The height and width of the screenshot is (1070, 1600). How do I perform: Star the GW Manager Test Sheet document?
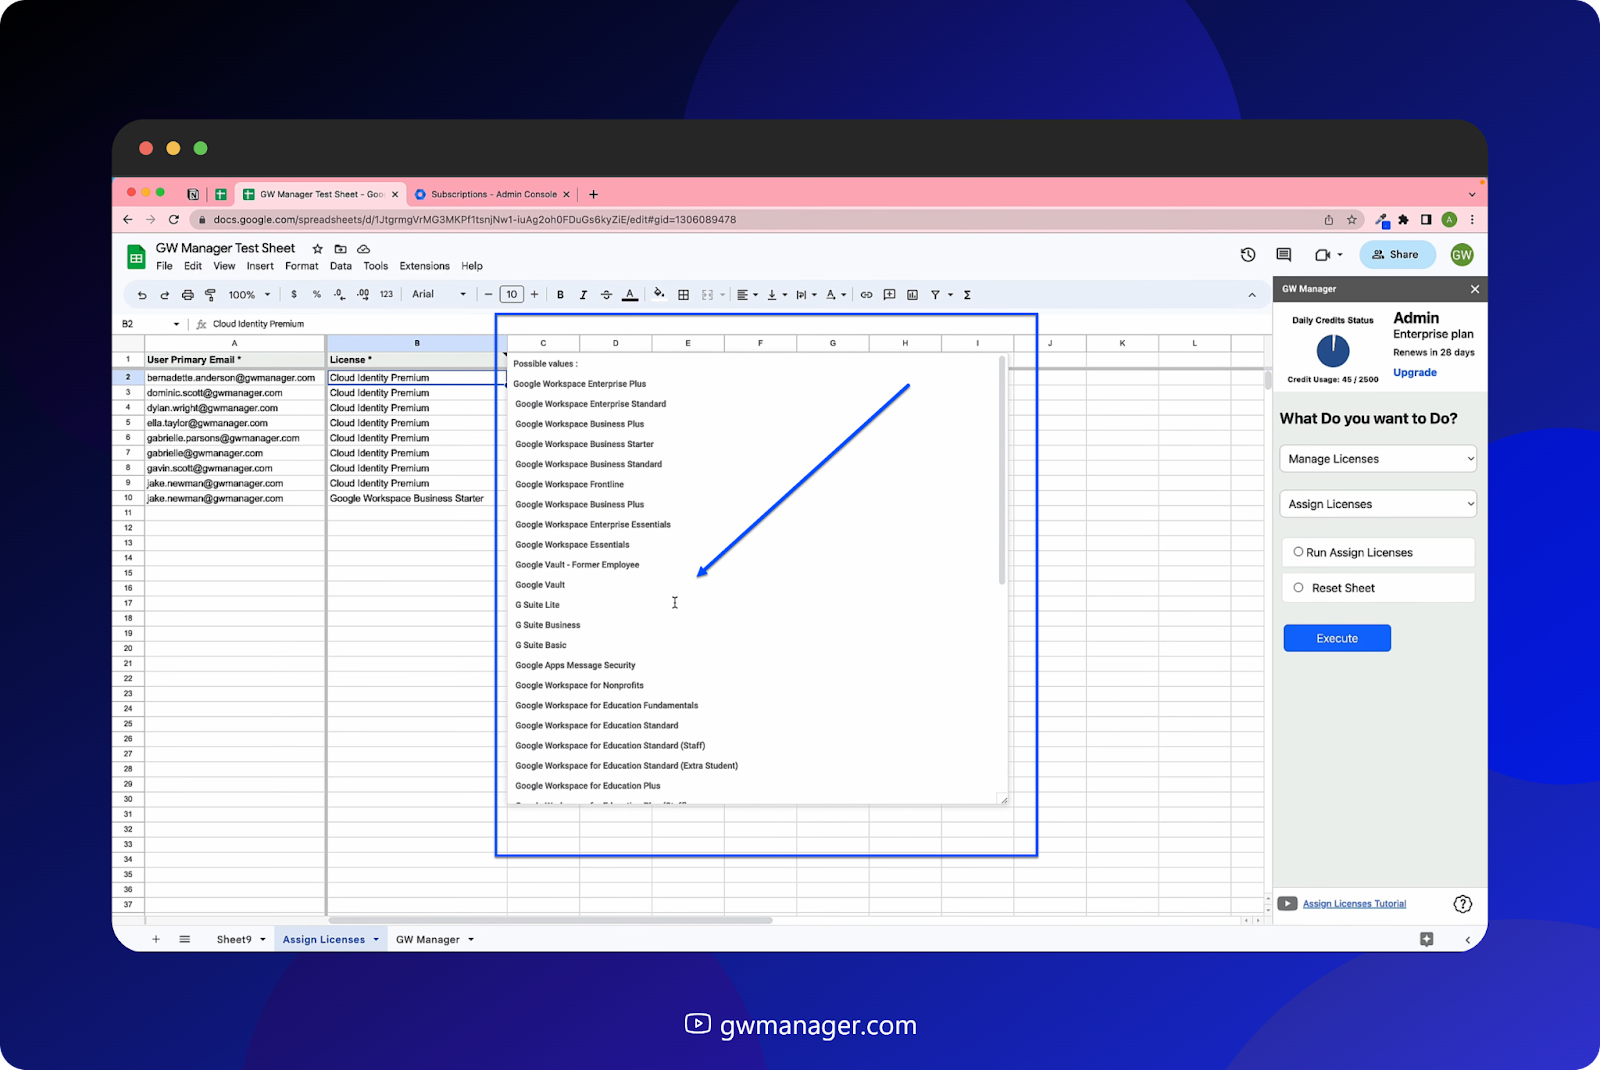(x=318, y=249)
